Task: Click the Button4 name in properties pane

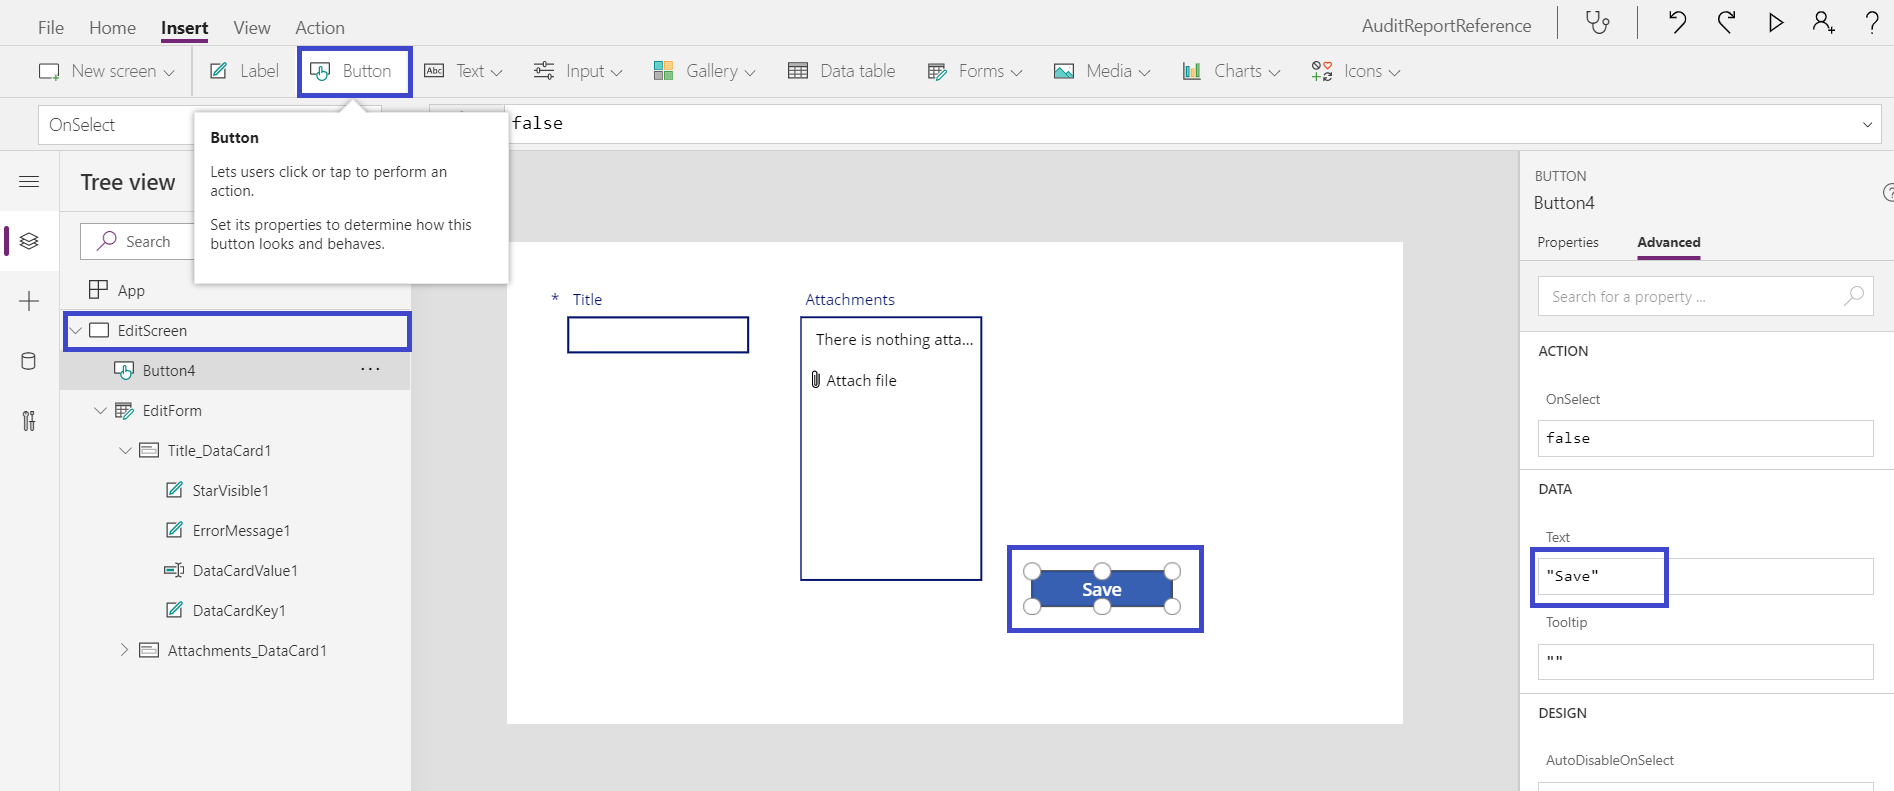Action: tap(1564, 203)
